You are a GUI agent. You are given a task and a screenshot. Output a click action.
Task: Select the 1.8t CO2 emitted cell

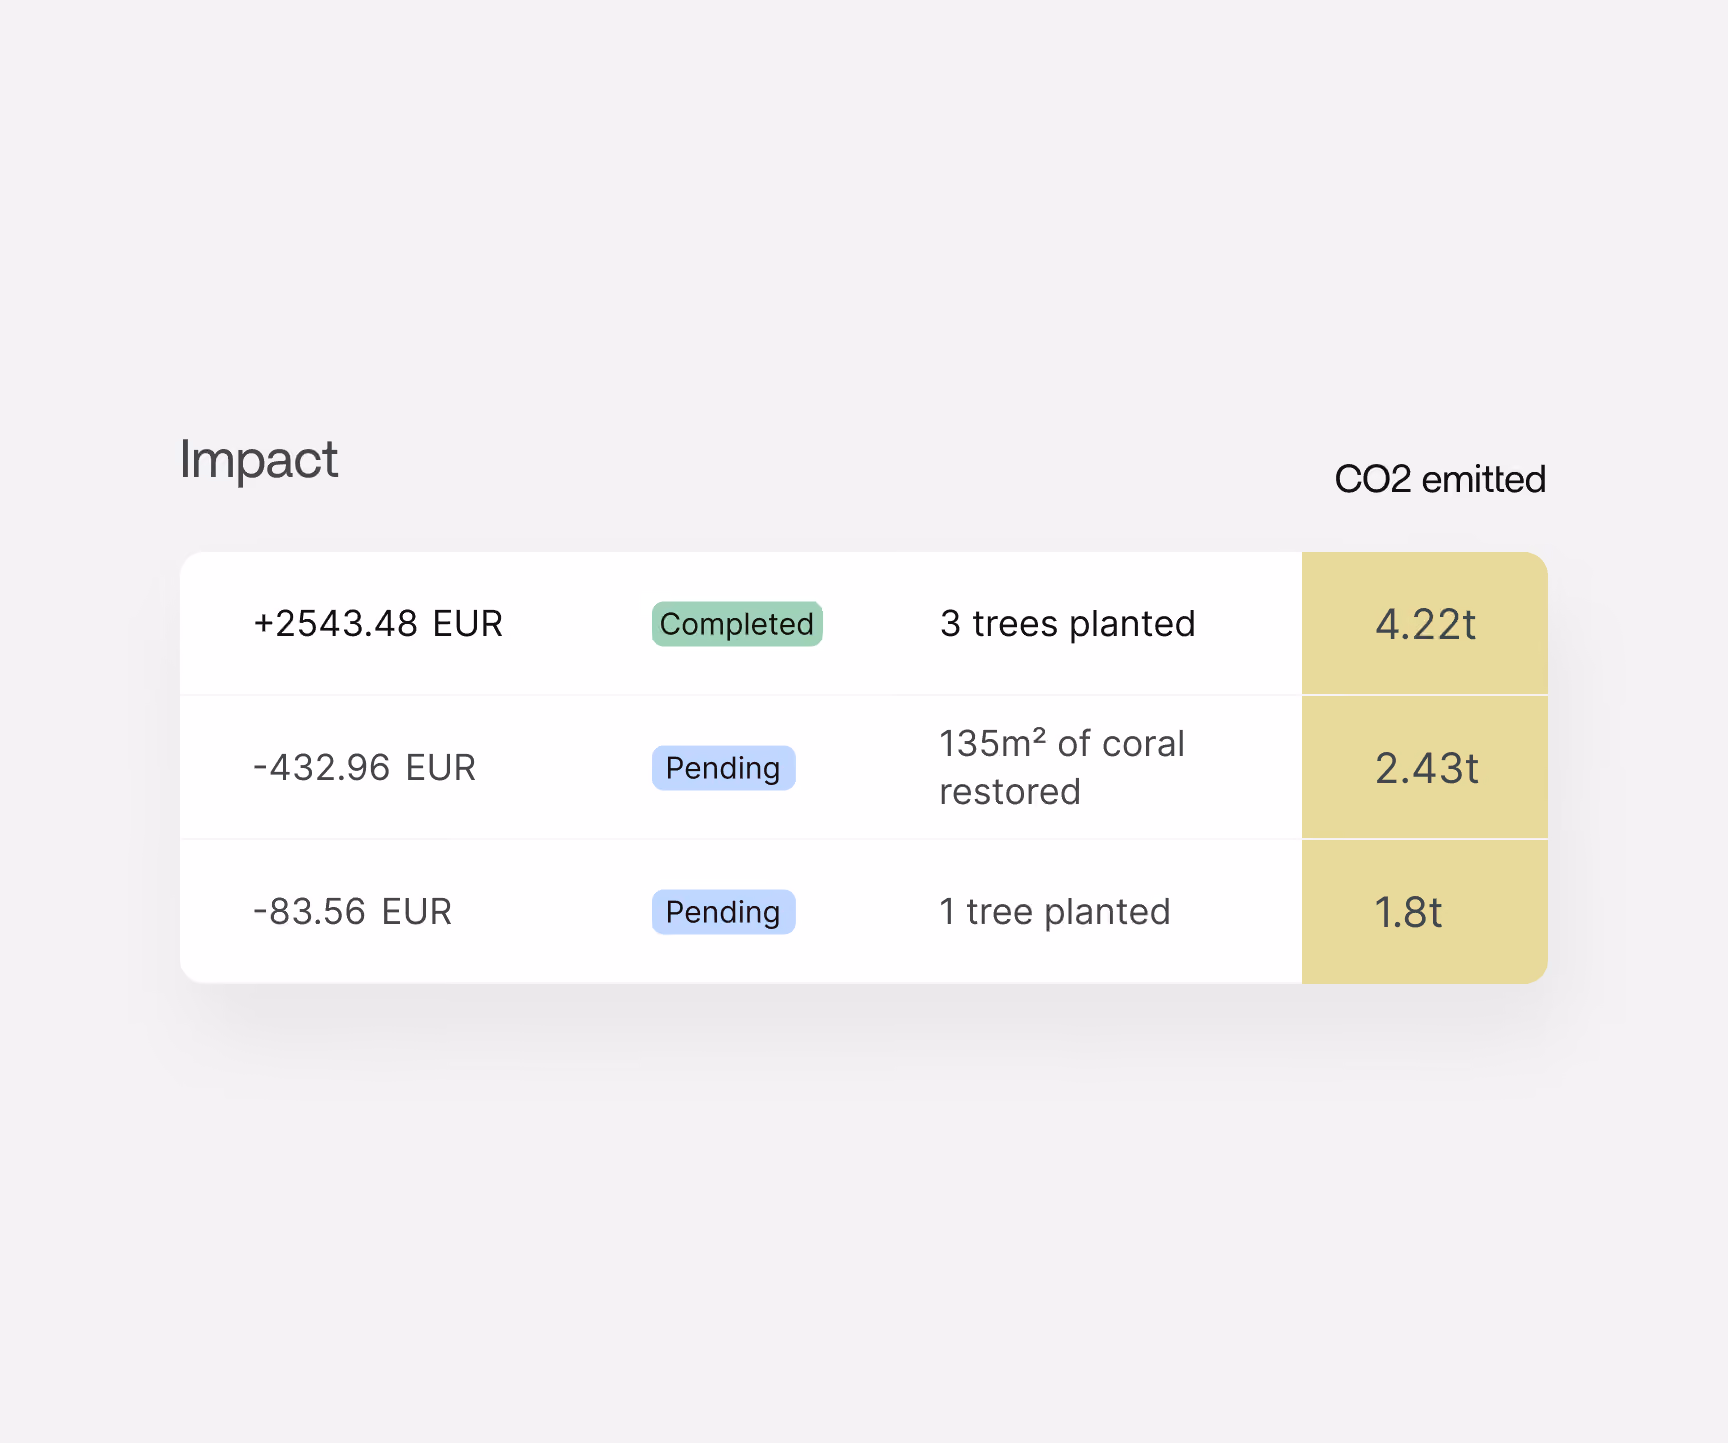tap(1425, 912)
